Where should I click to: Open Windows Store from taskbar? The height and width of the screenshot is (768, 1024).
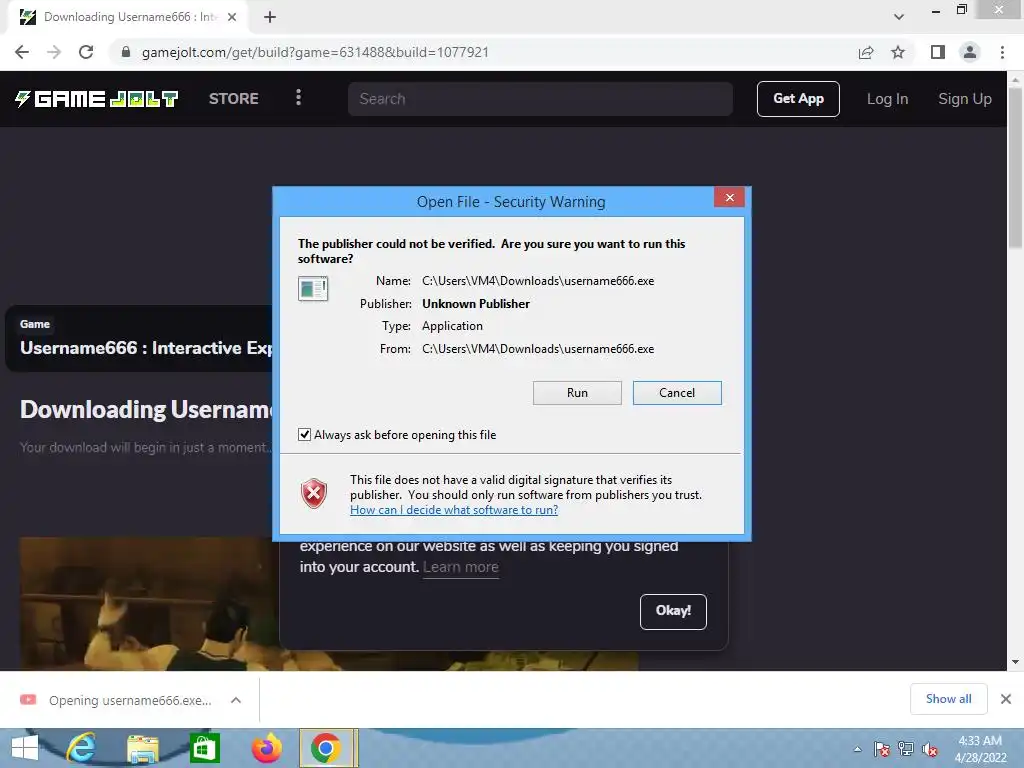(x=204, y=748)
